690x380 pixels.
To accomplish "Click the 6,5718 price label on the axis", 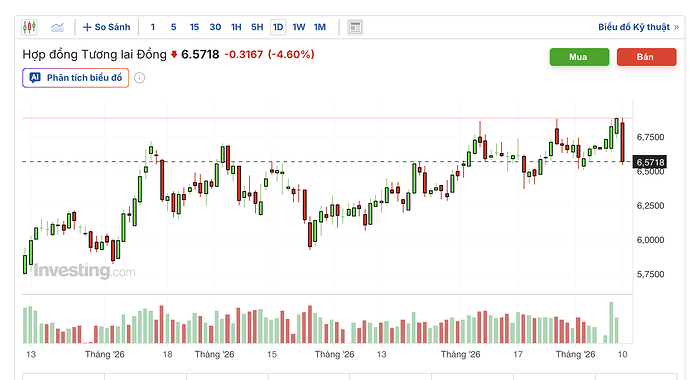I will pyautogui.click(x=650, y=162).
